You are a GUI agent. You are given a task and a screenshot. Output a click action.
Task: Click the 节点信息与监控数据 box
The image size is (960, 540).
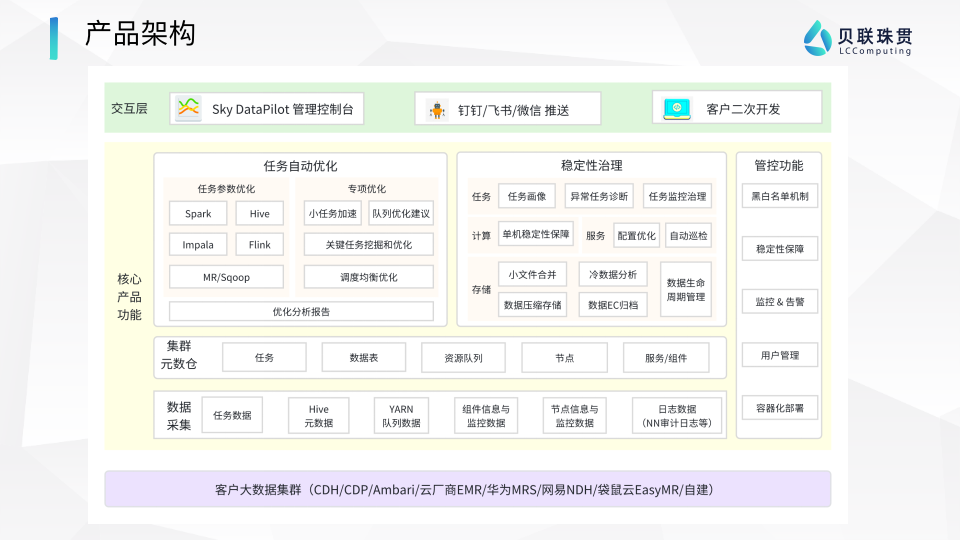click(x=574, y=416)
